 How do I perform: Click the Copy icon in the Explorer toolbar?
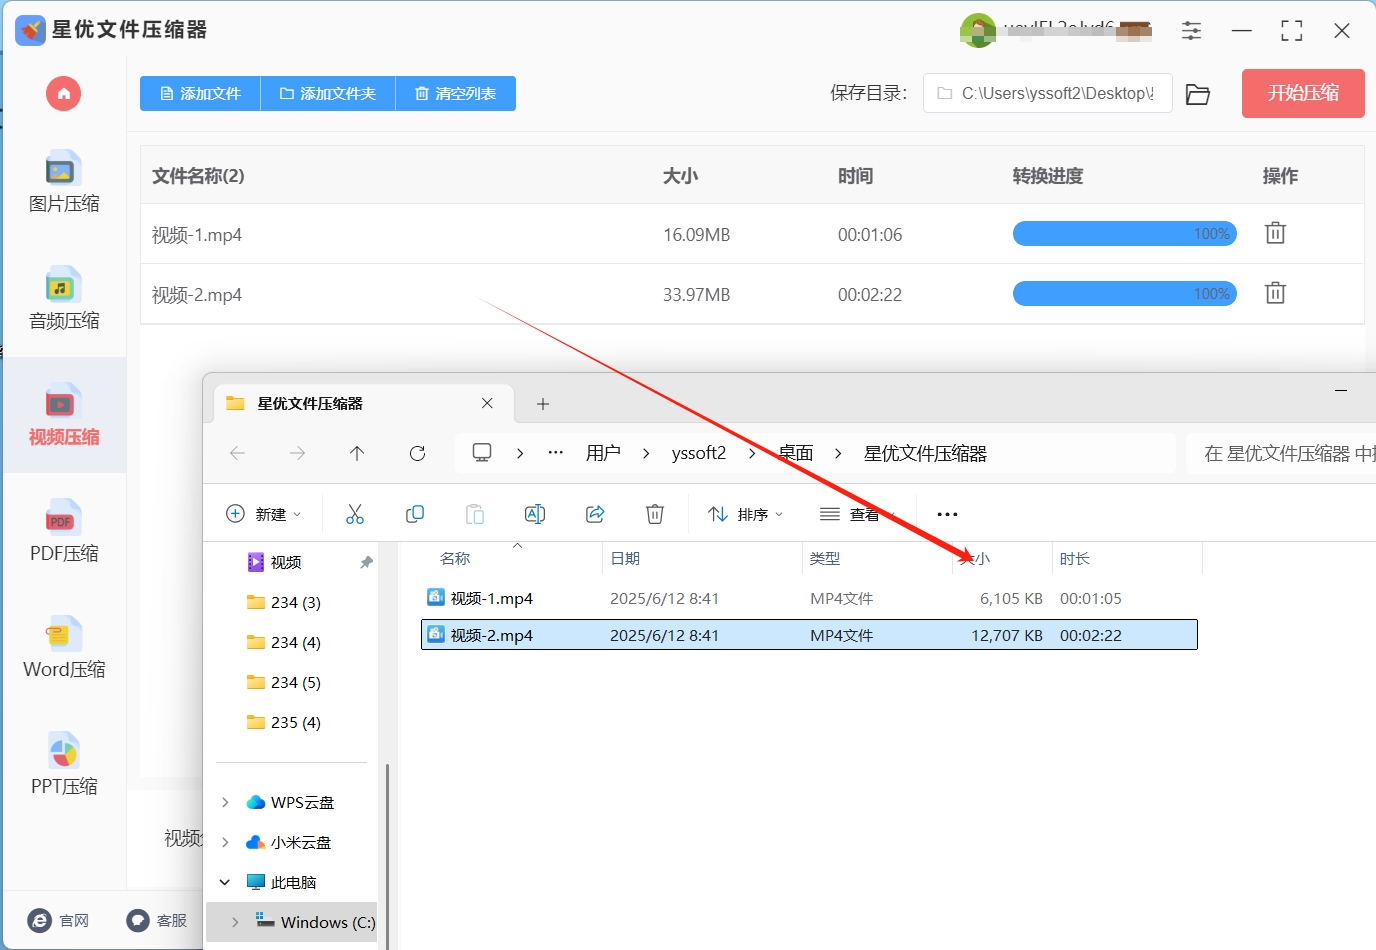click(x=415, y=514)
